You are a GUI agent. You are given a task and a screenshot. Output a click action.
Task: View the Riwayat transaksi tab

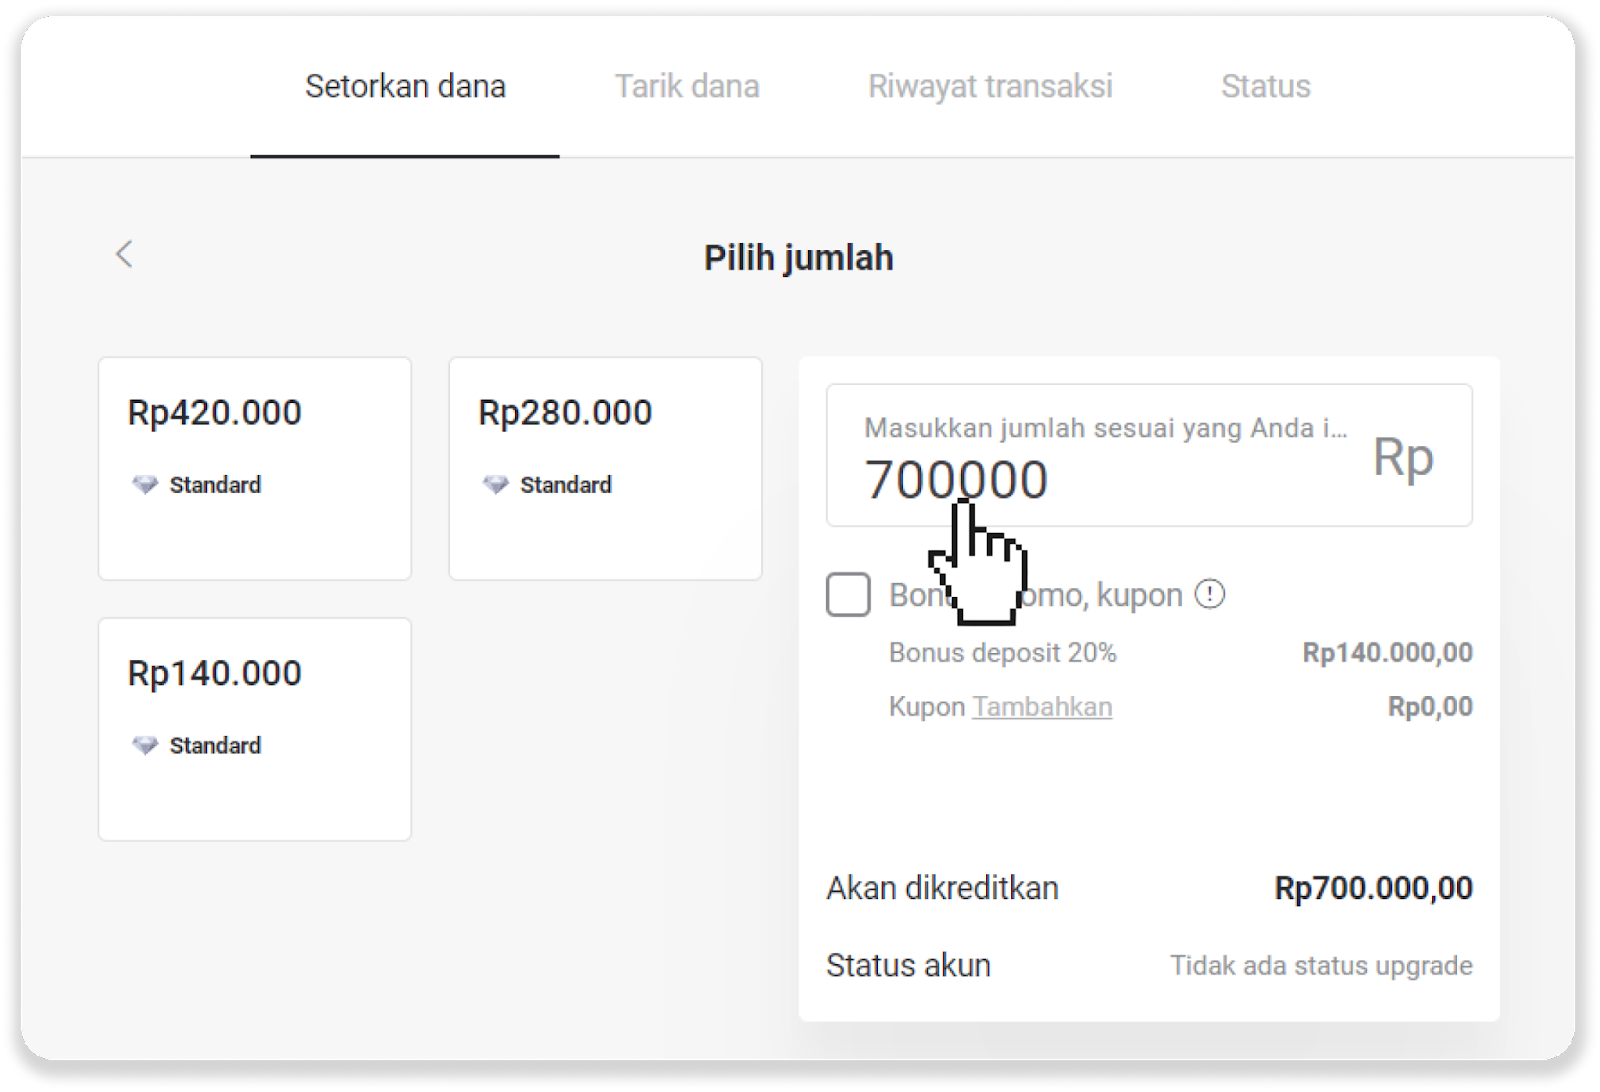coord(990,87)
